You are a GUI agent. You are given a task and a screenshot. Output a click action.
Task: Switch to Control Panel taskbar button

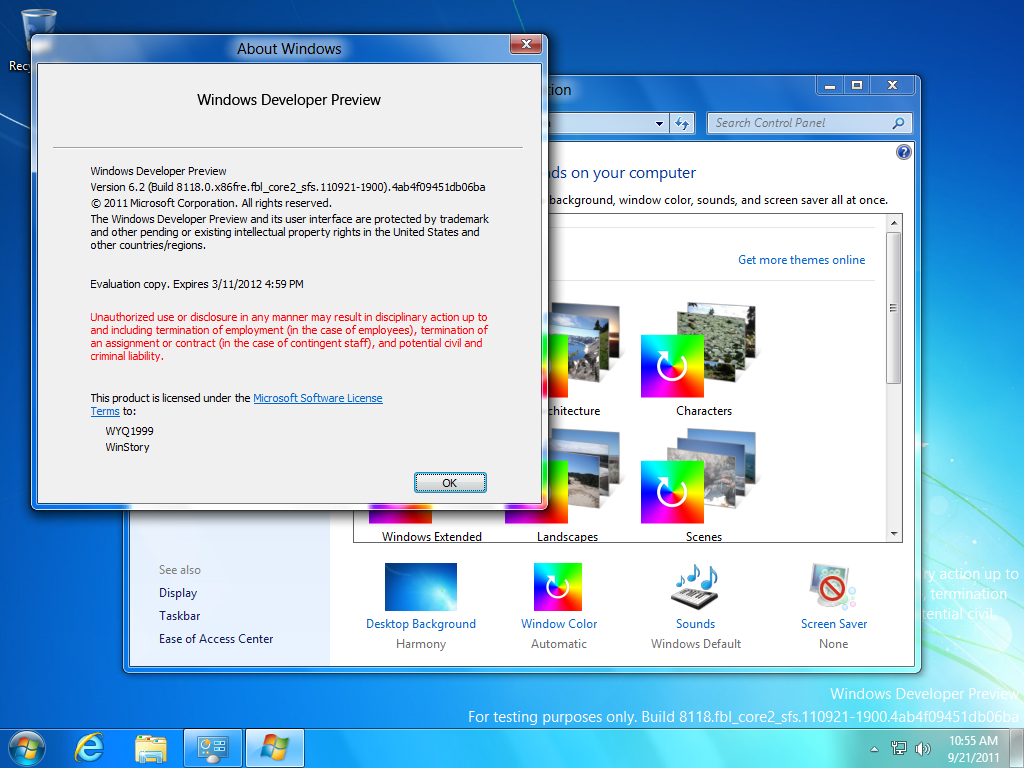[x=213, y=748]
